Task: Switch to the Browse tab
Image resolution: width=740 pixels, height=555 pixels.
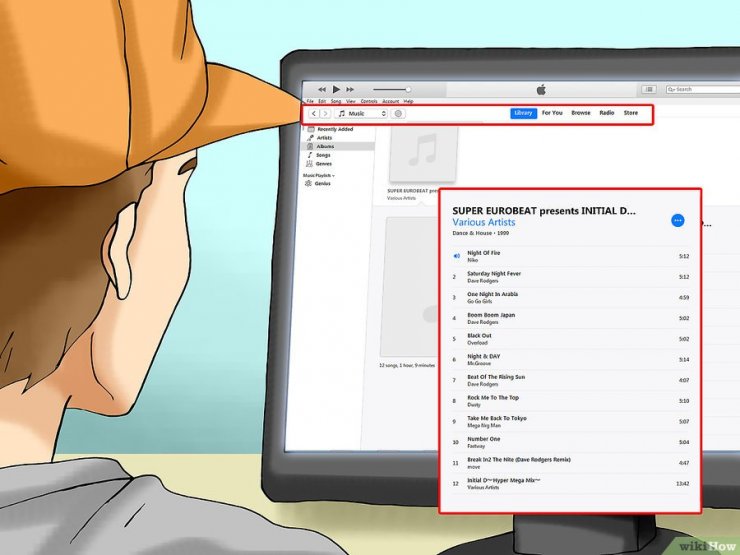Action: [581, 113]
